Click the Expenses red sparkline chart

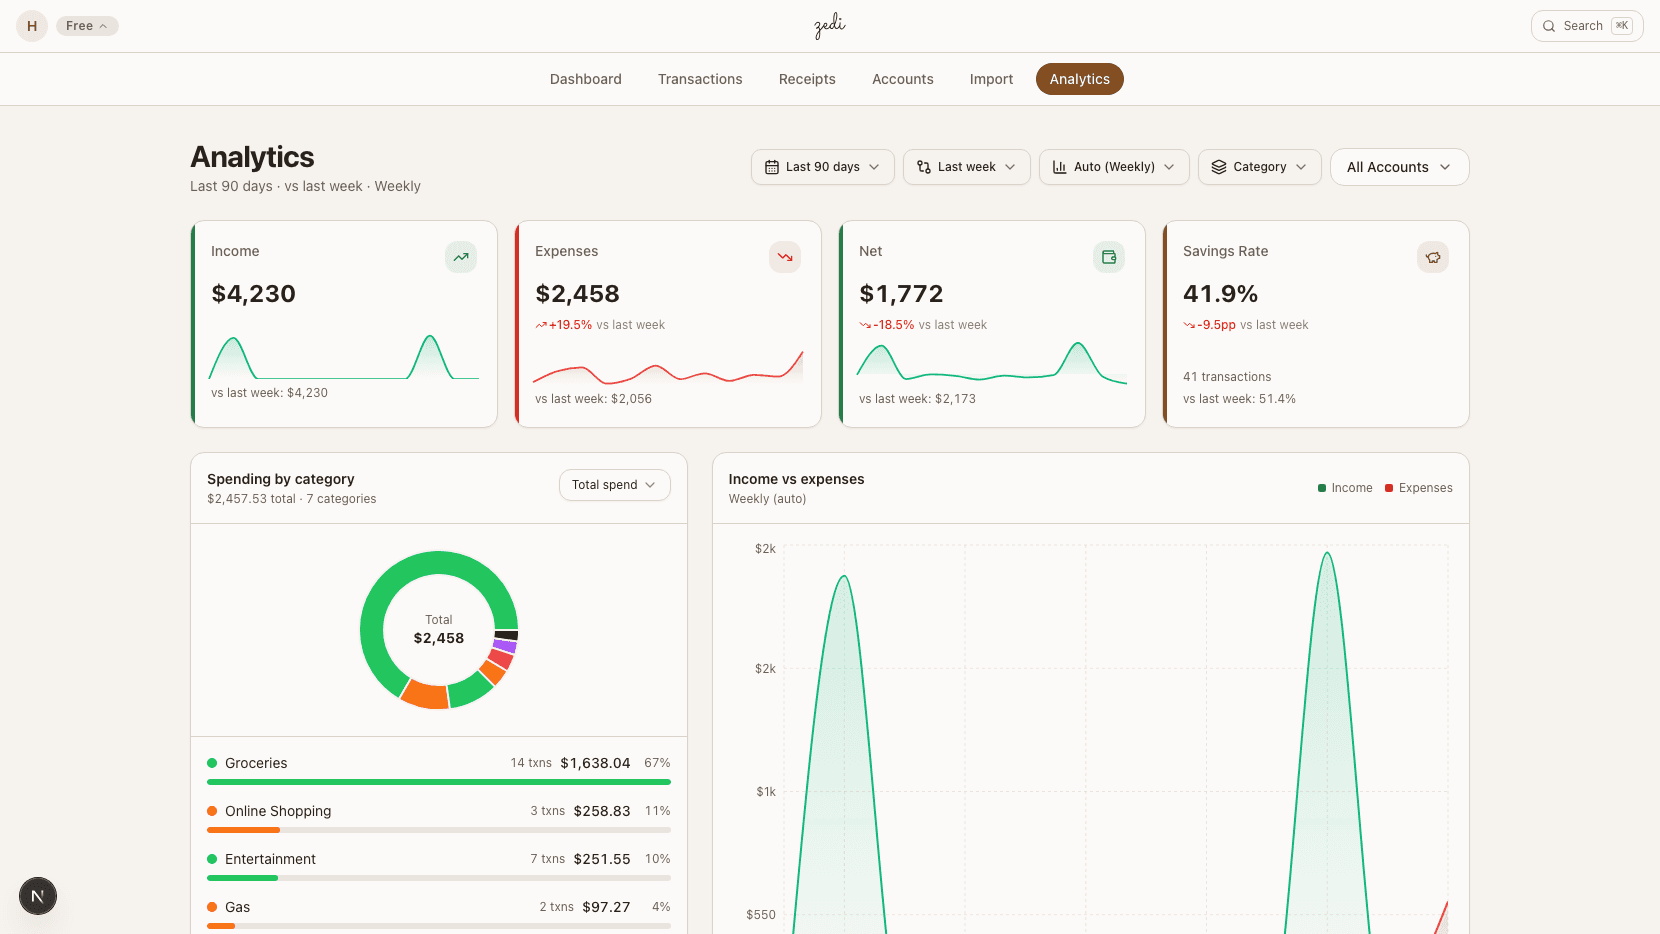[668, 367]
